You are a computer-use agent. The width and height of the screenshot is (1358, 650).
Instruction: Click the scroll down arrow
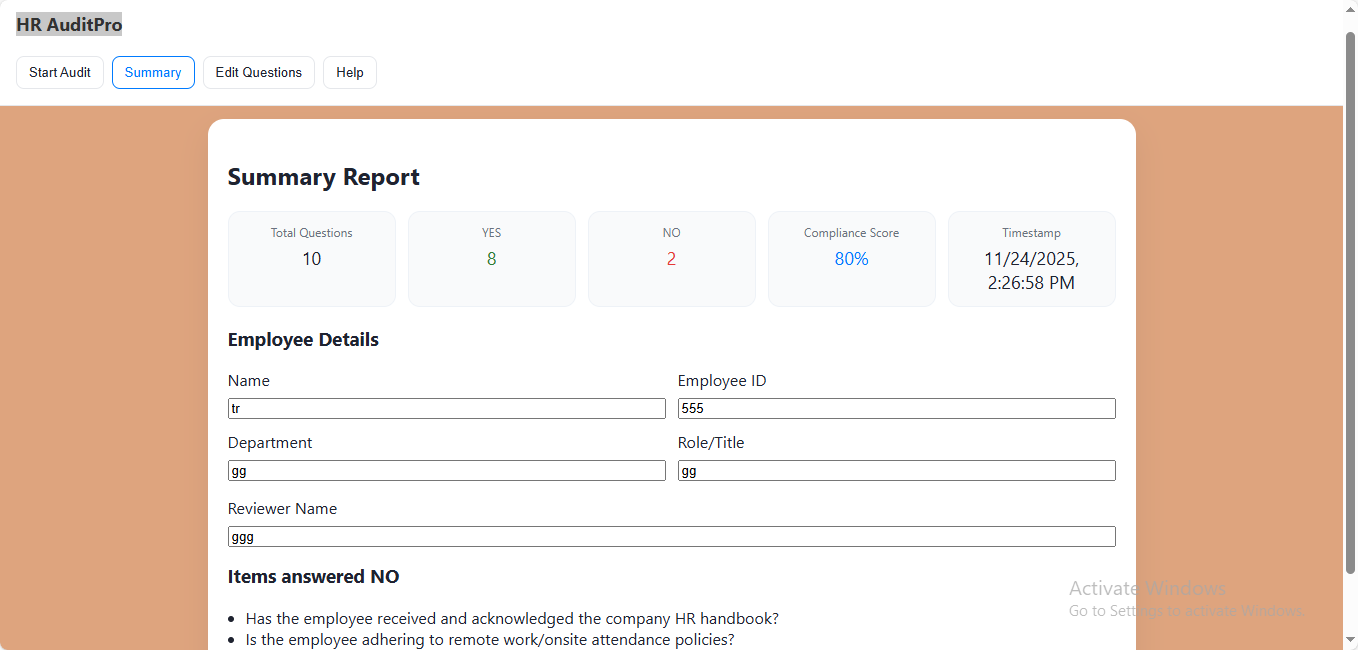(x=1350, y=641)
